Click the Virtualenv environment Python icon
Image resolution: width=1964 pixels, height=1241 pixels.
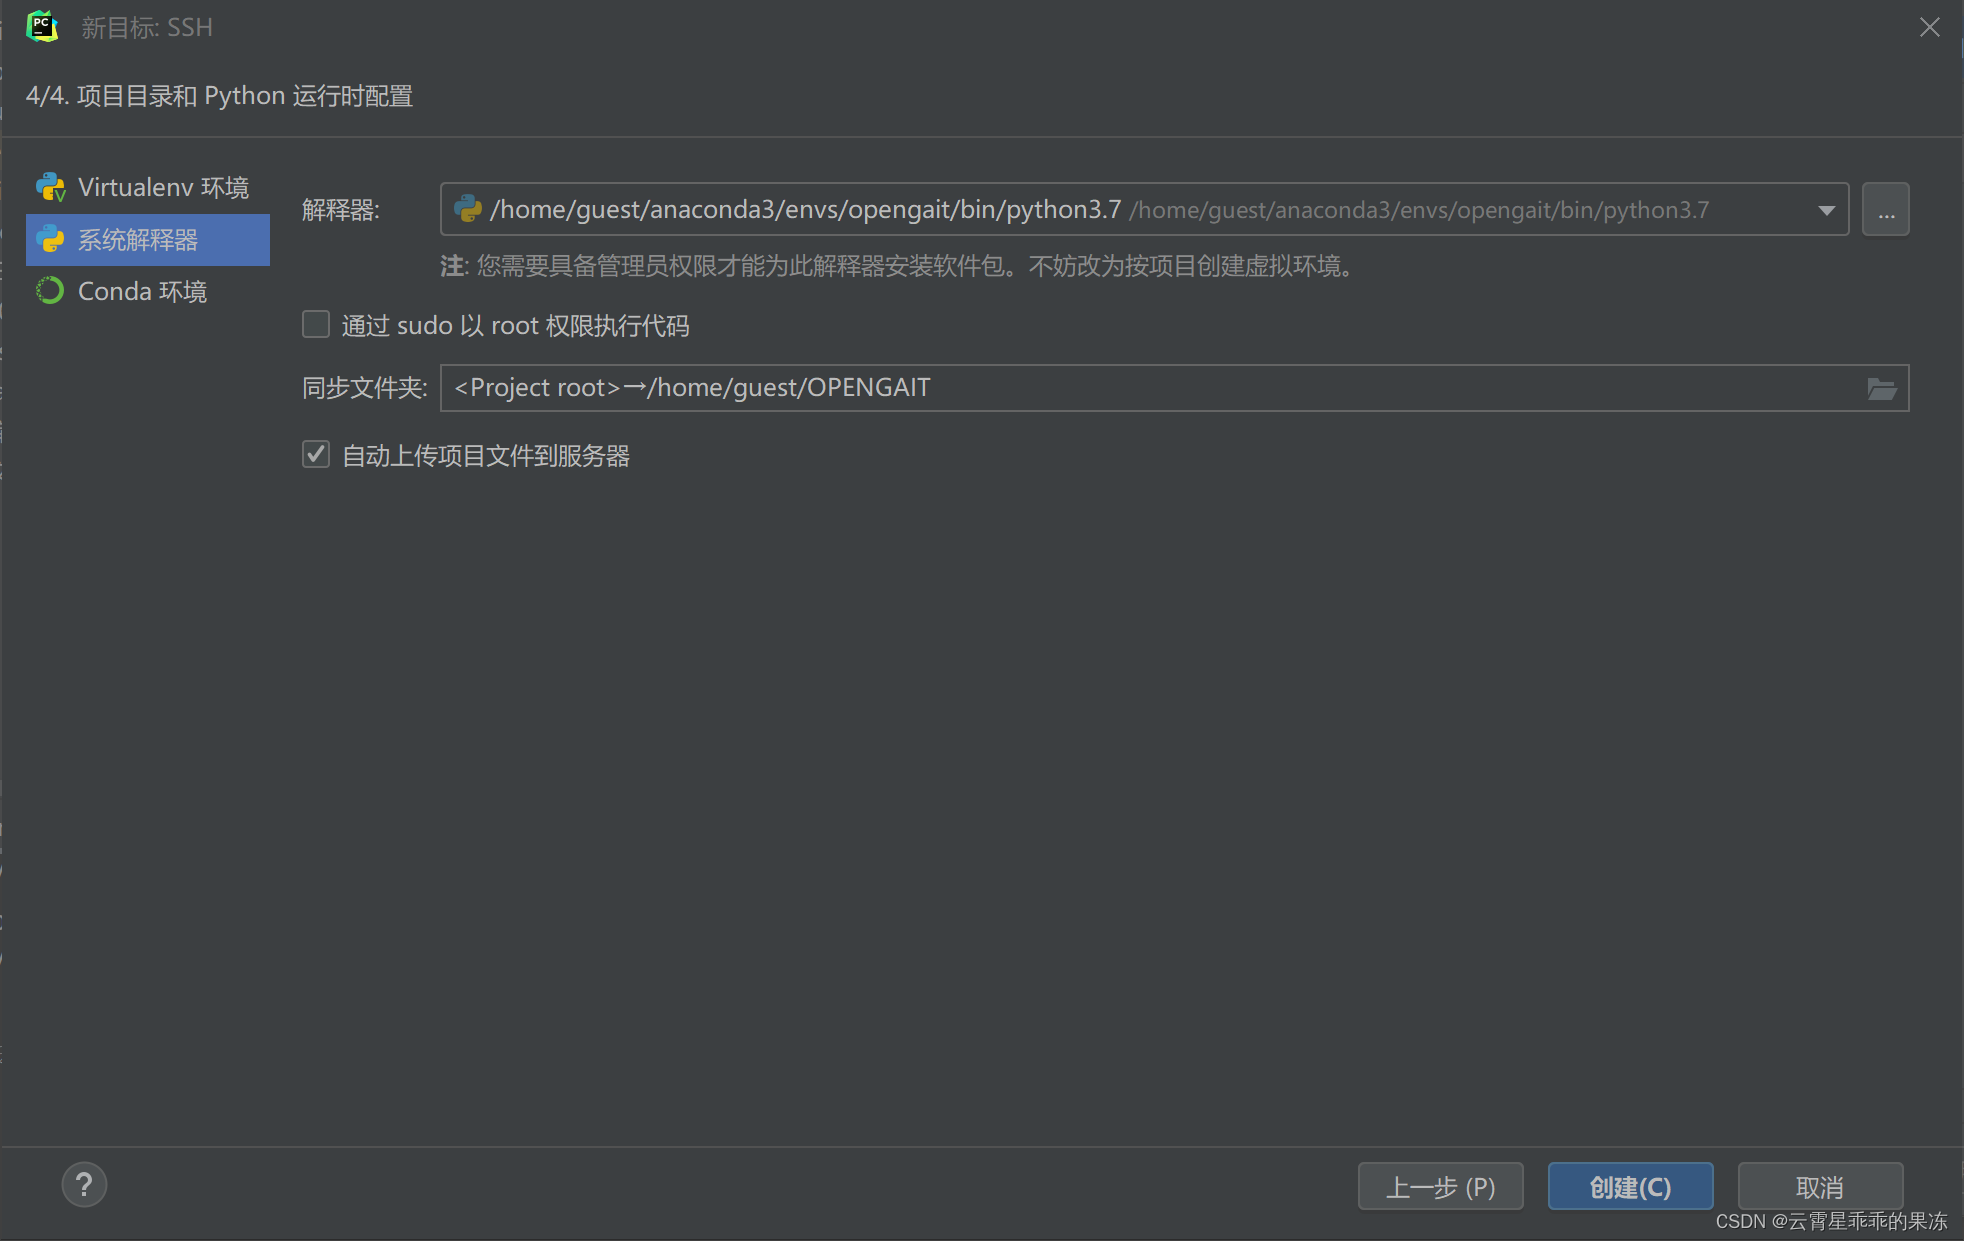50,187
